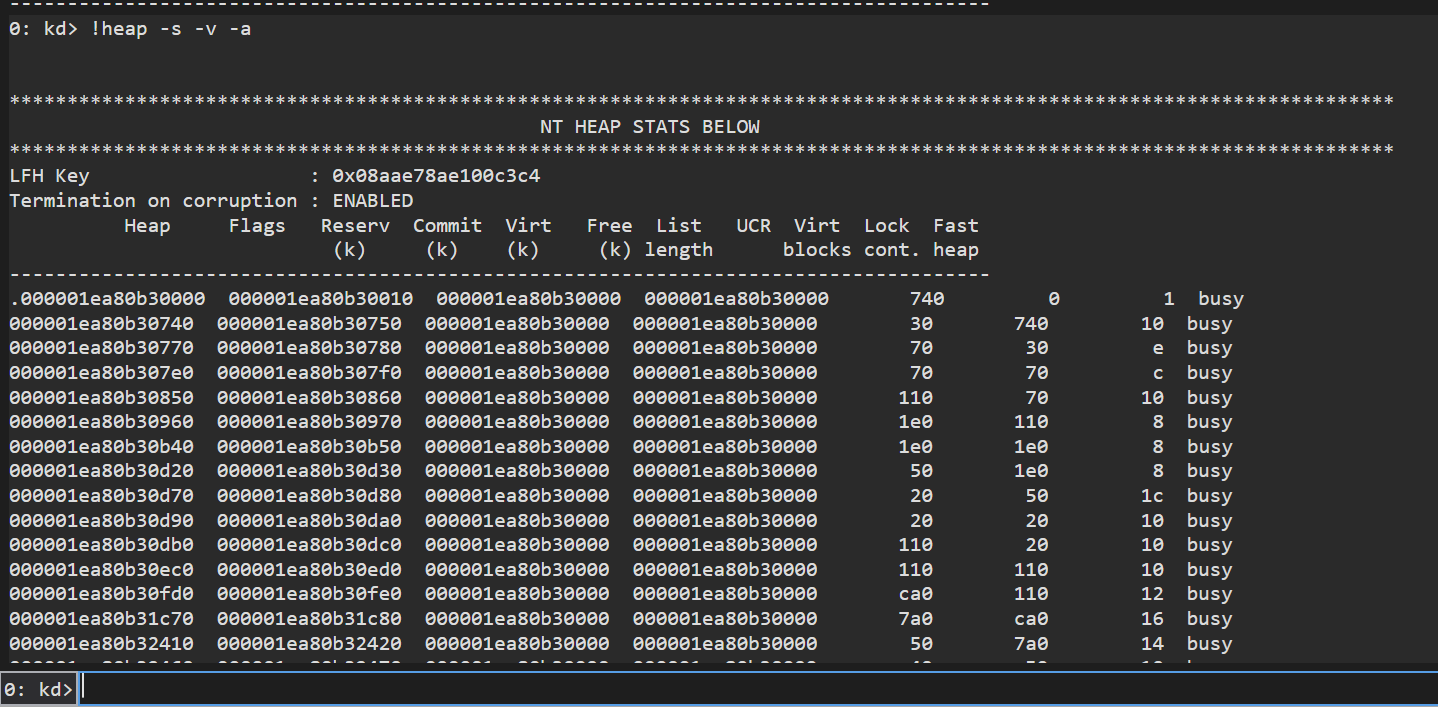Click heap address 000001ea80b30960
Screen dimensions: 1438x707
point(101,422)
